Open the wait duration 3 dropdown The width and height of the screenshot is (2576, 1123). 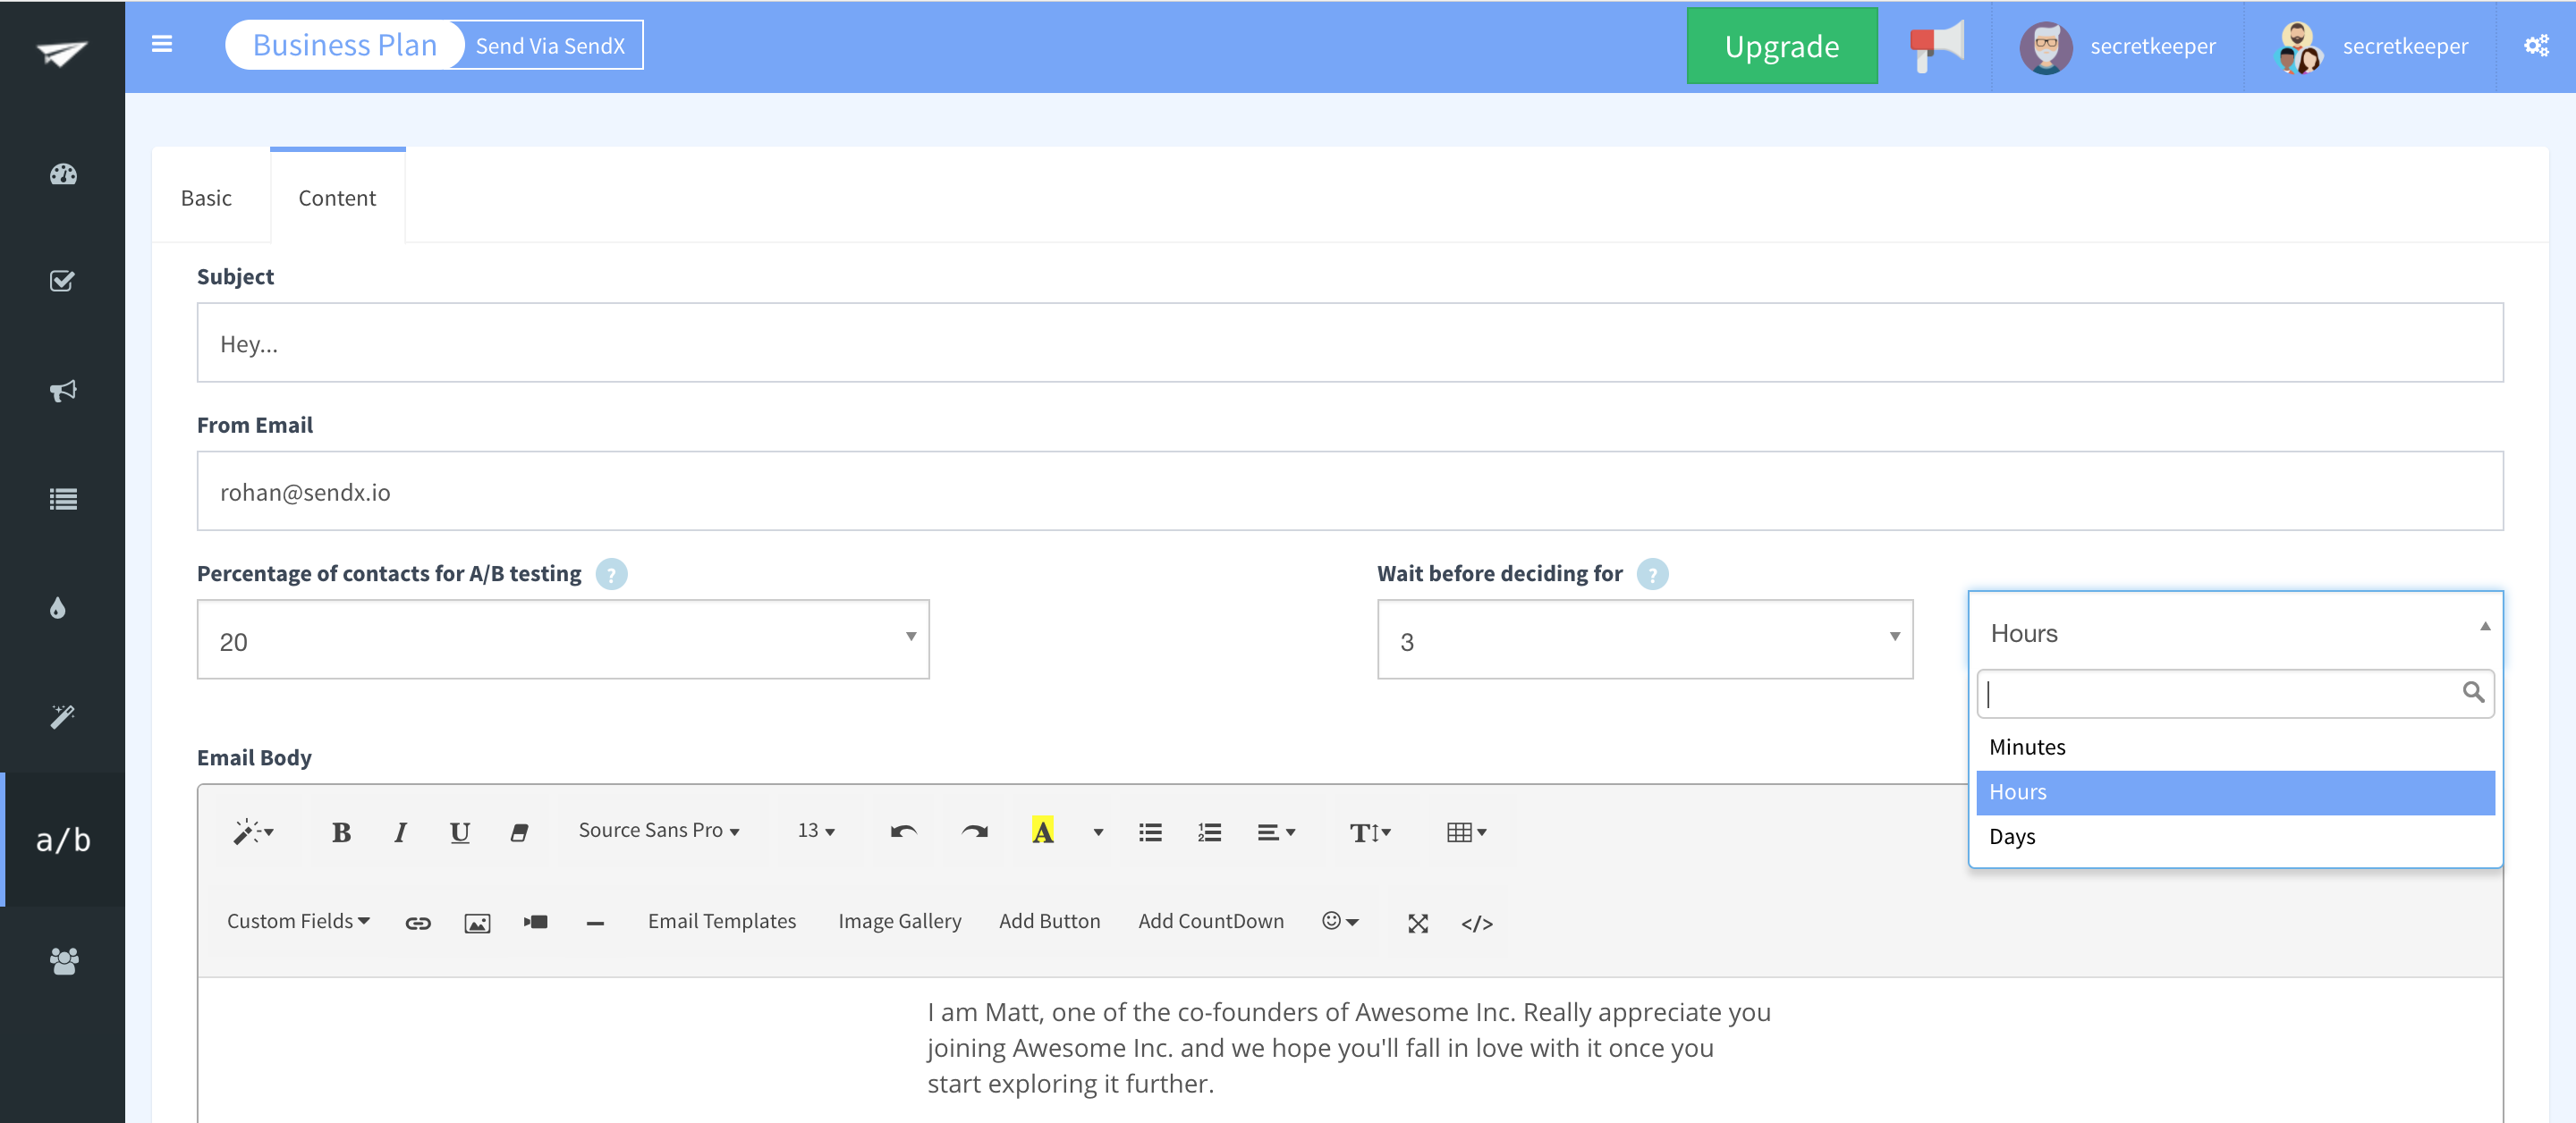1645,640
